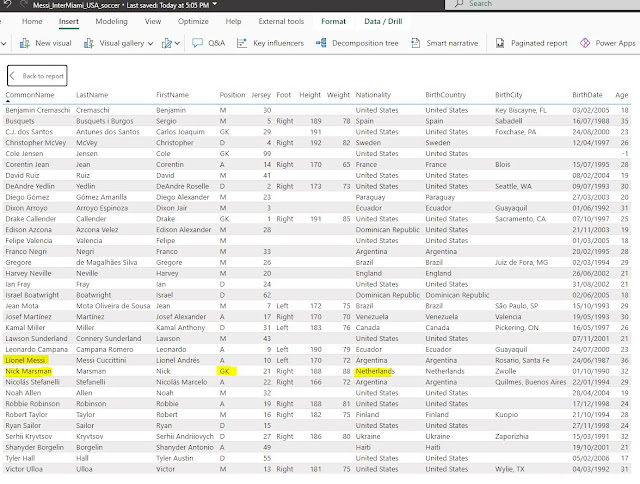Click the undo arrow in title bar
Image resolution: width=640 pixels, height=484 pixels.
point(7,4)
